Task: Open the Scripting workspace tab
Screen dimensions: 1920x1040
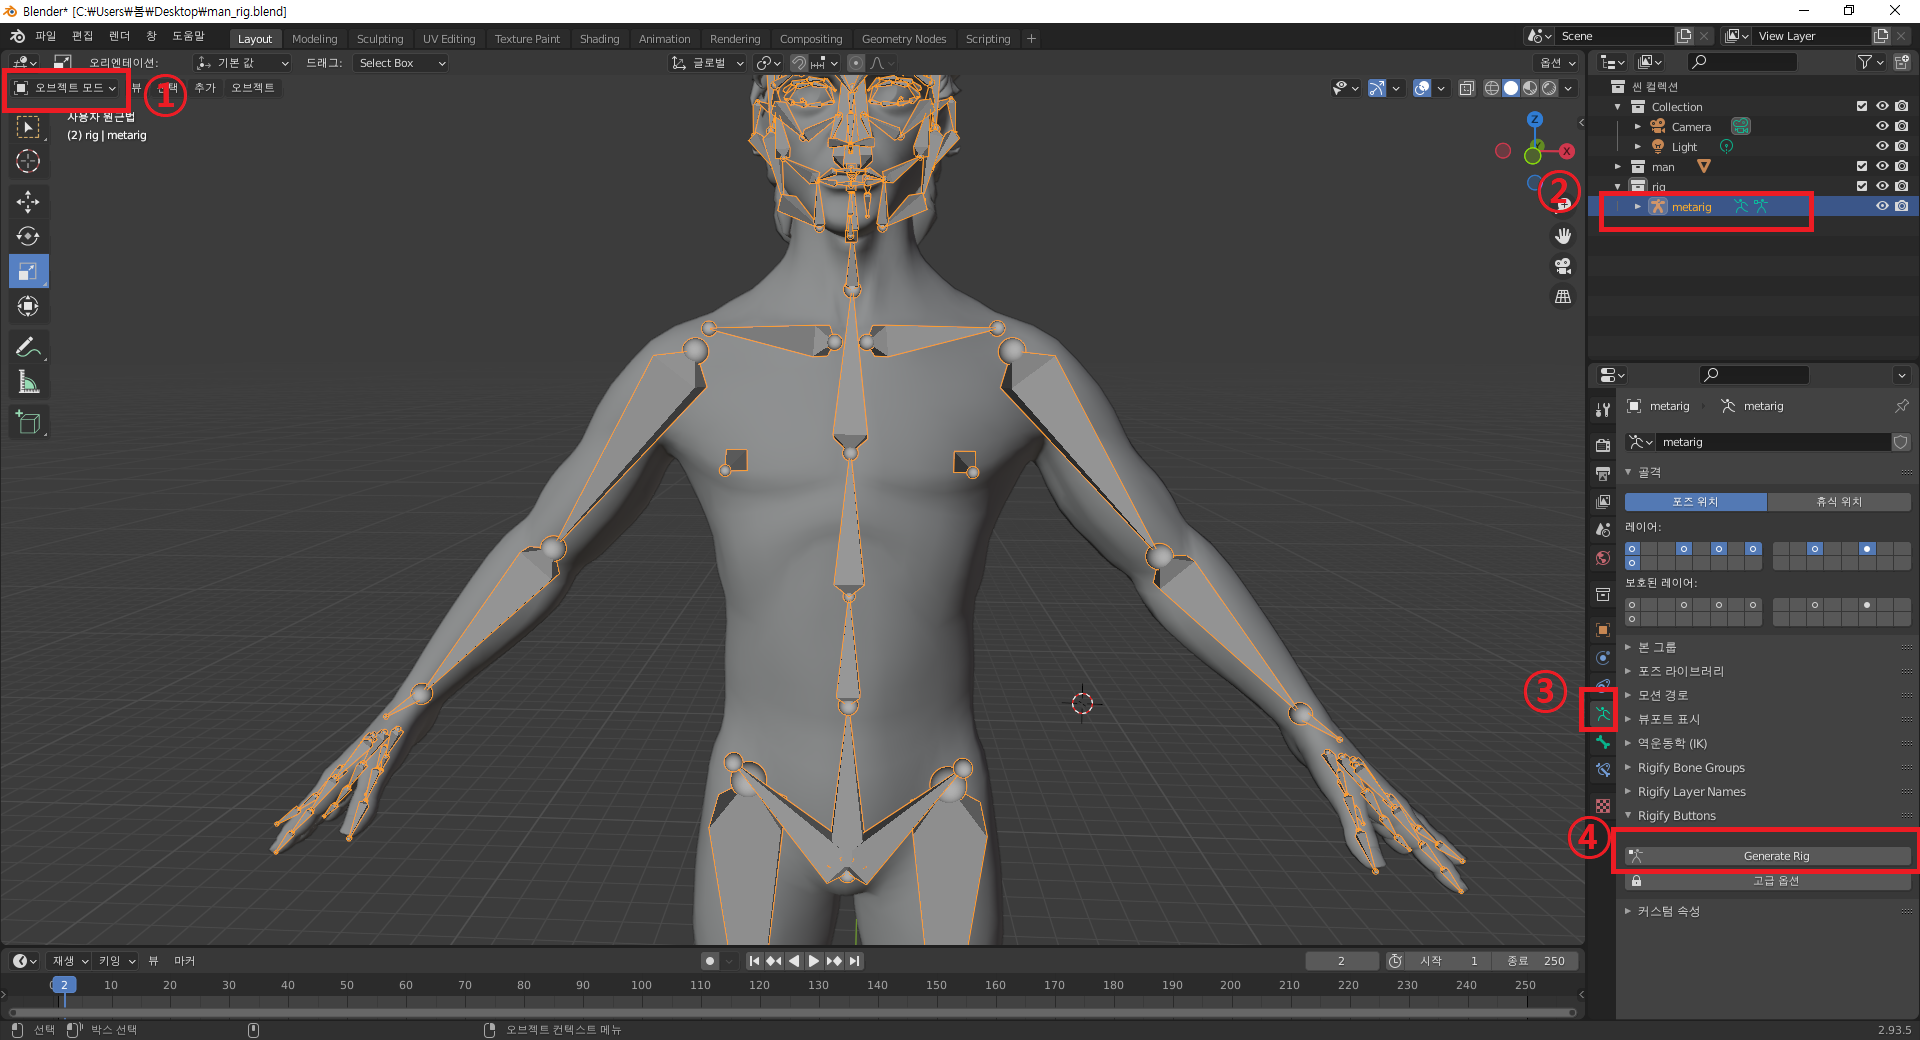Action: tap(988, 39)
